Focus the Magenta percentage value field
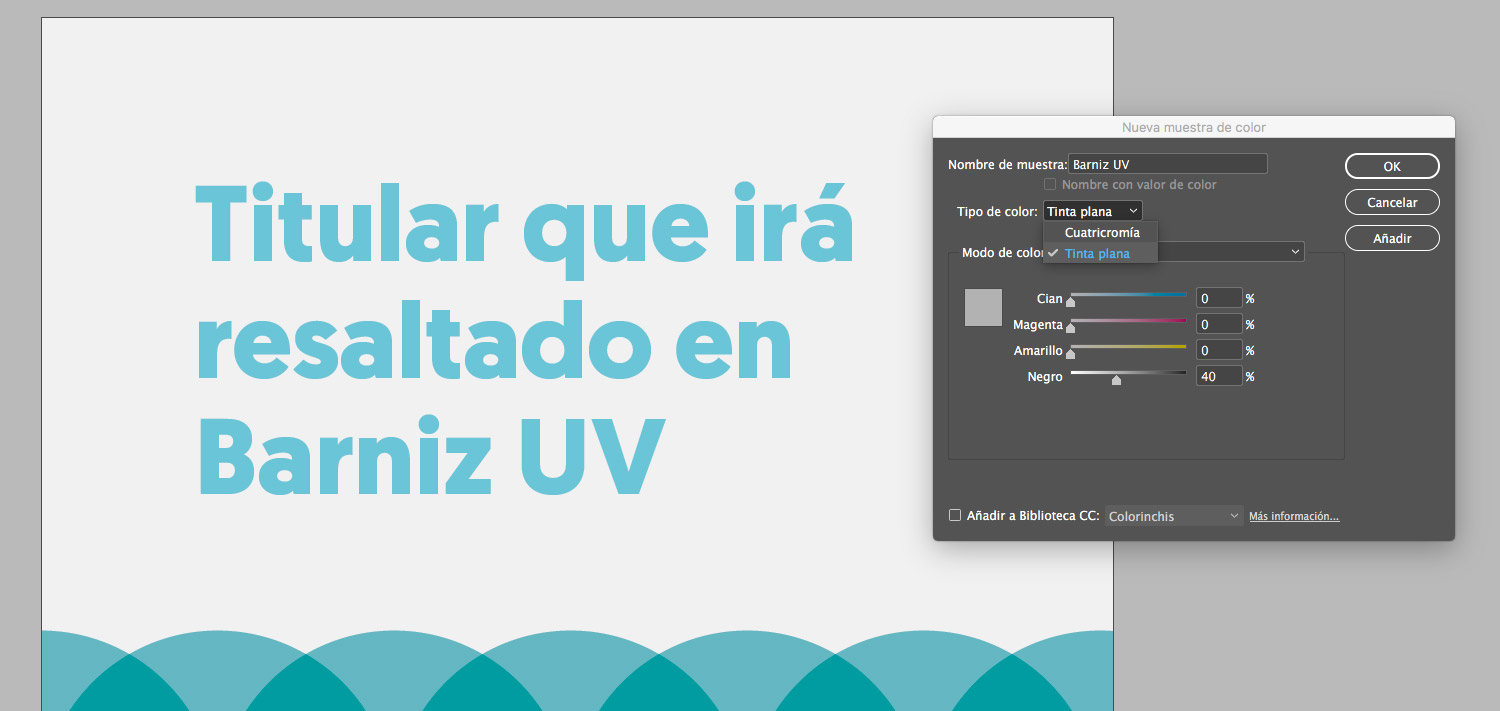The image size is (1500, 711). click(1218, 324)
